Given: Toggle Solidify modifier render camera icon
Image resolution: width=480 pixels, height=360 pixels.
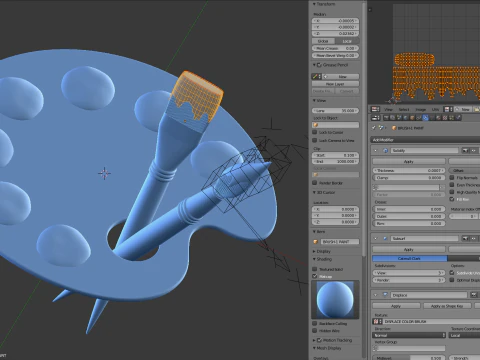Looking at the screenshot, I should 465,151.
